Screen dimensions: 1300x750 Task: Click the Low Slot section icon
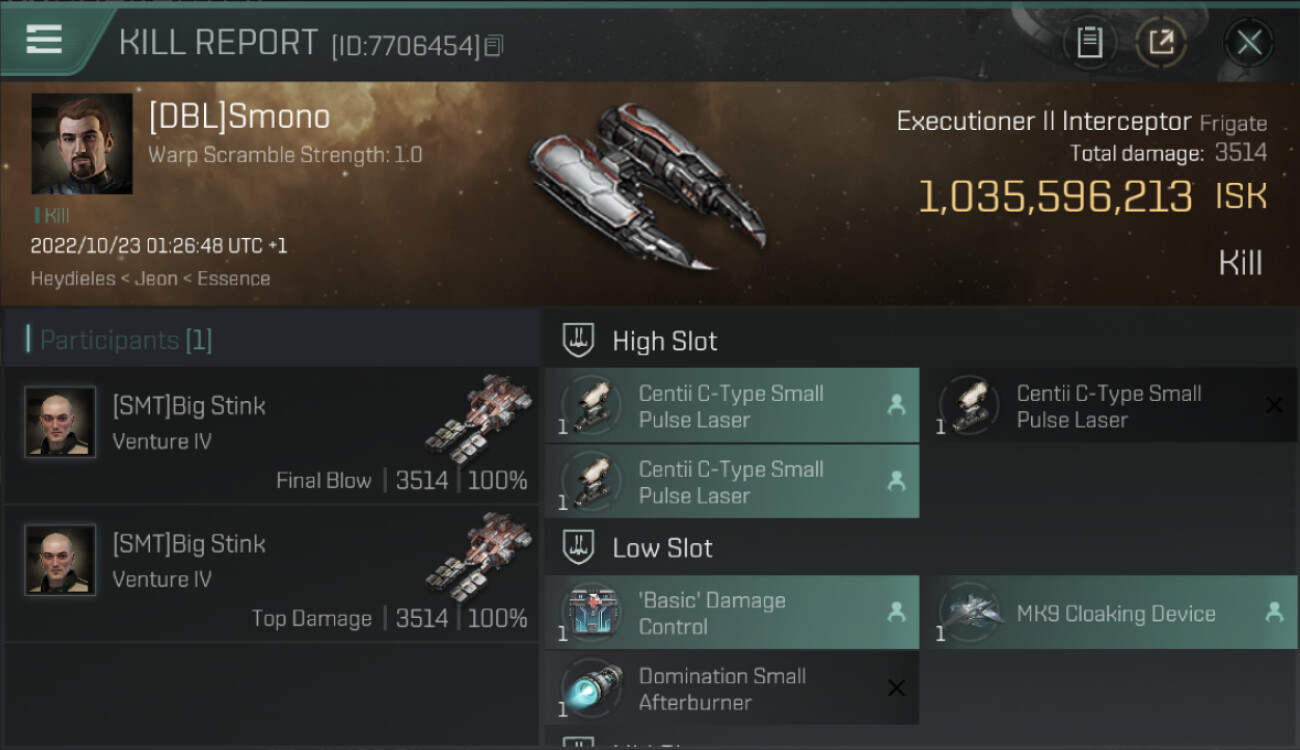[579, 547]
